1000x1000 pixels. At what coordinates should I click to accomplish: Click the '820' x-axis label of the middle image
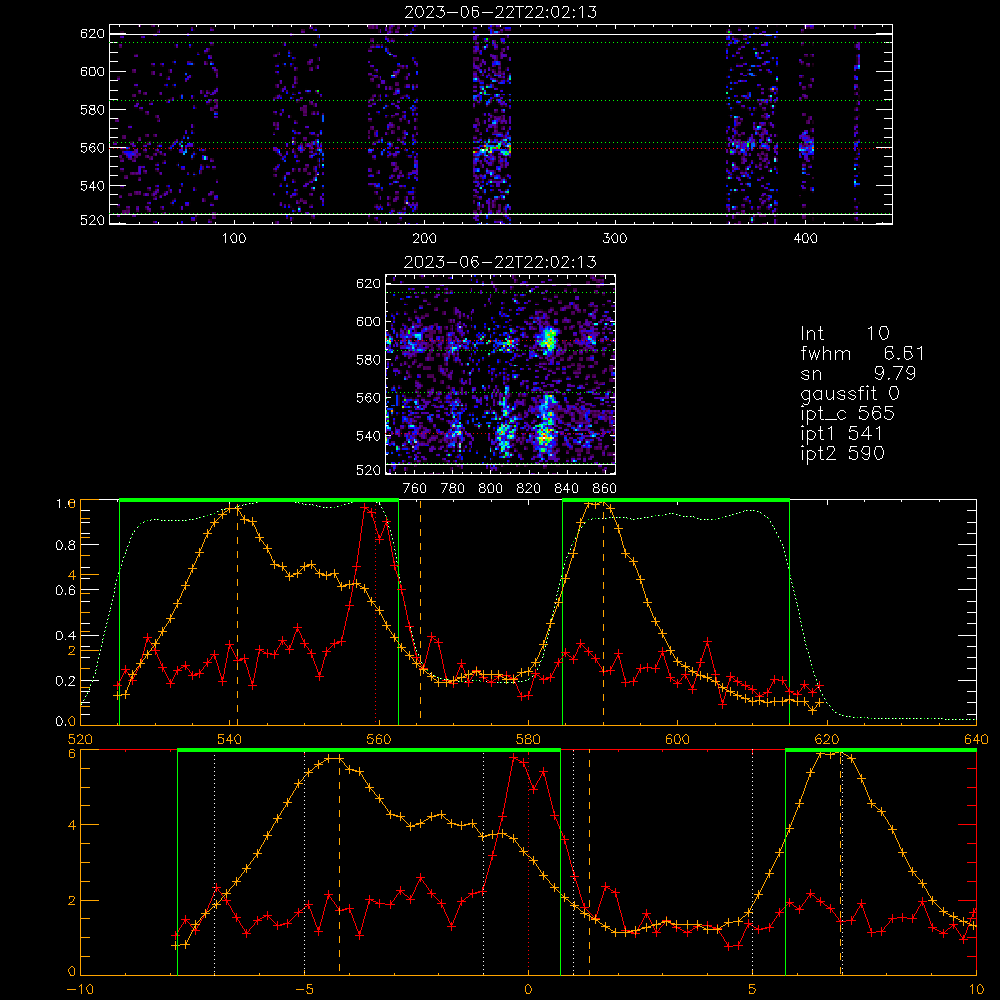(529, 489)
